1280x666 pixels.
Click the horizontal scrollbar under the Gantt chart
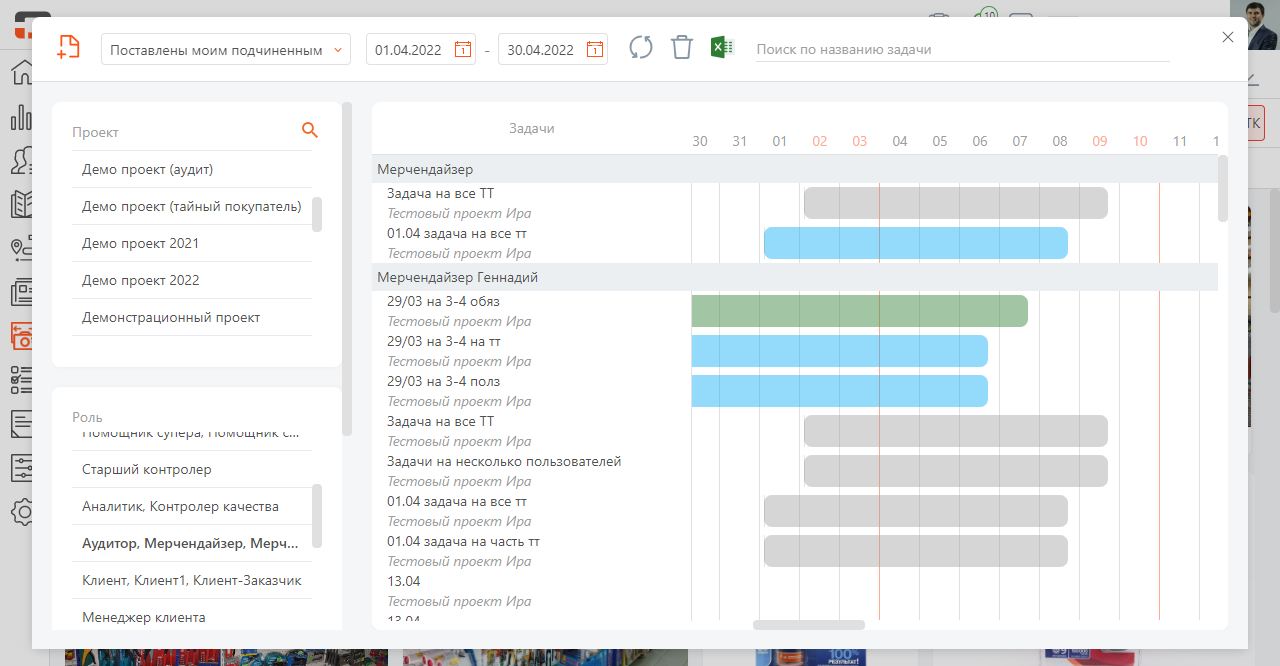pyautogui.click(x=808, y=625)
